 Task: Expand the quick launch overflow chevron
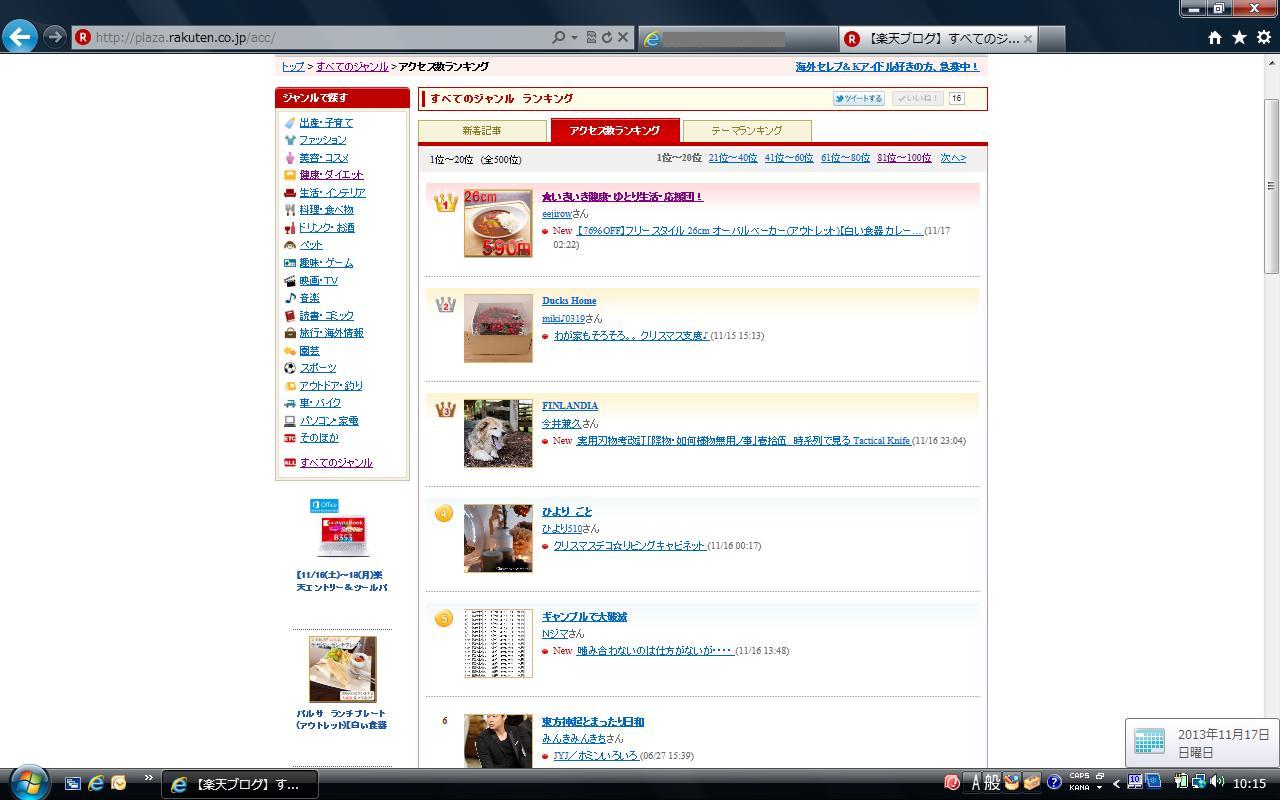click(x=149, y=778)
